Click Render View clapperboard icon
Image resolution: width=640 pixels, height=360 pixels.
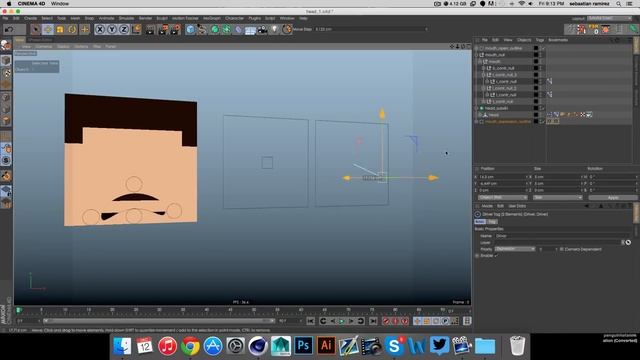click(x=151, y=29)
